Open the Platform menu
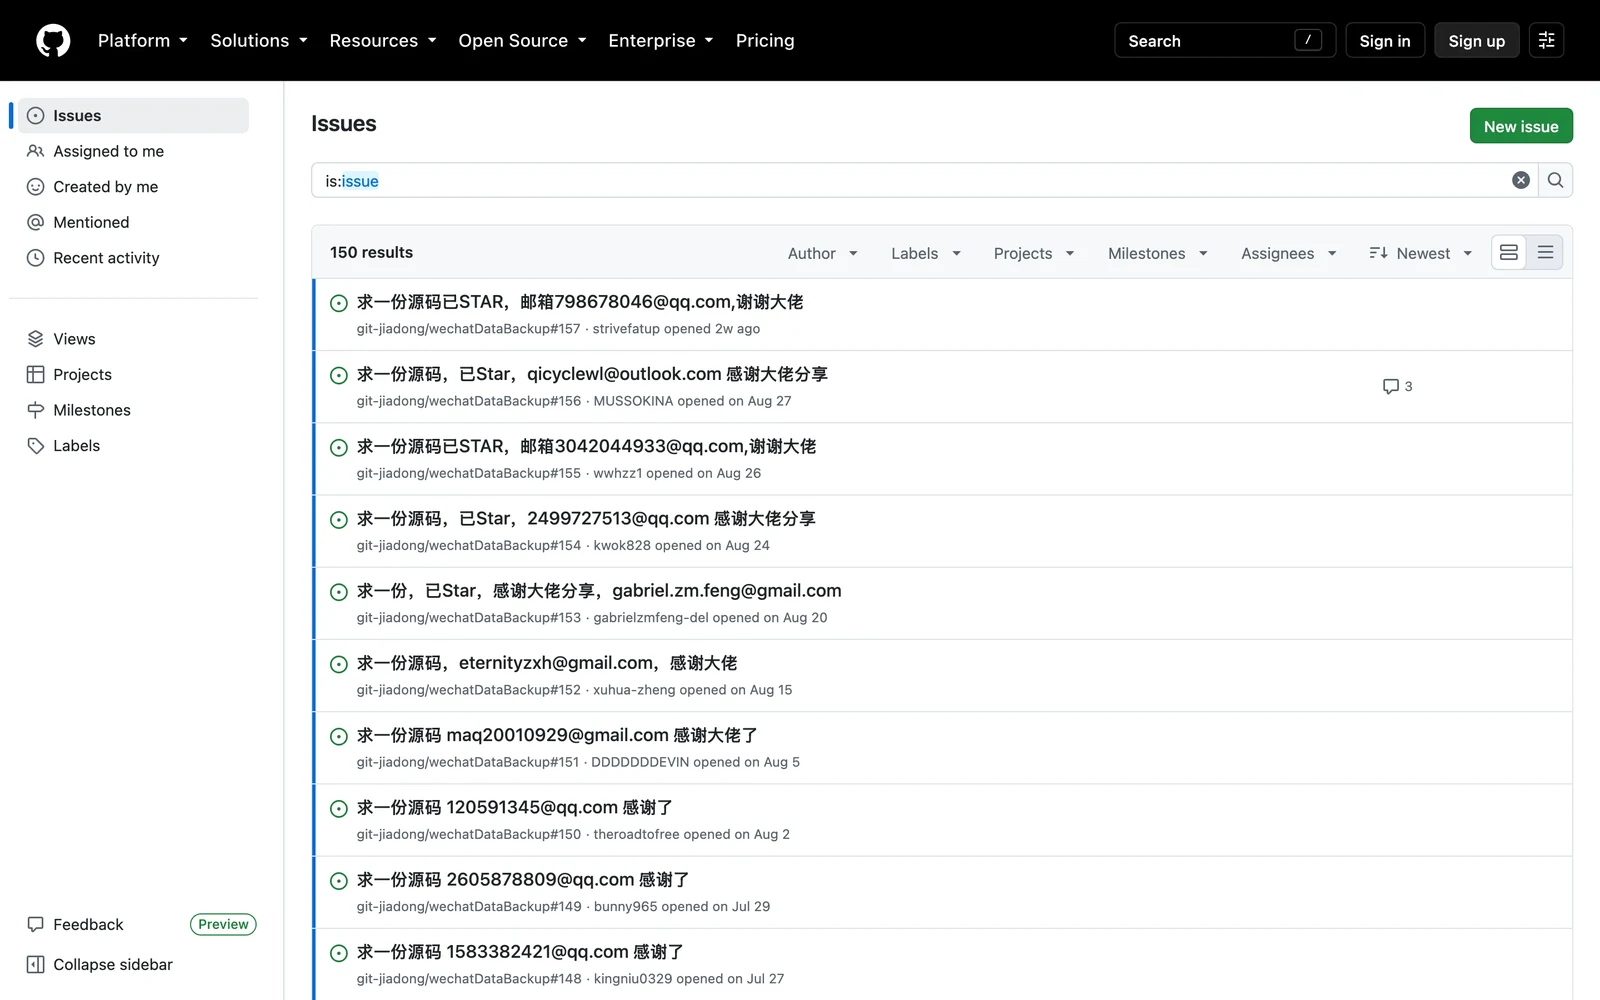 coord(143,41)
